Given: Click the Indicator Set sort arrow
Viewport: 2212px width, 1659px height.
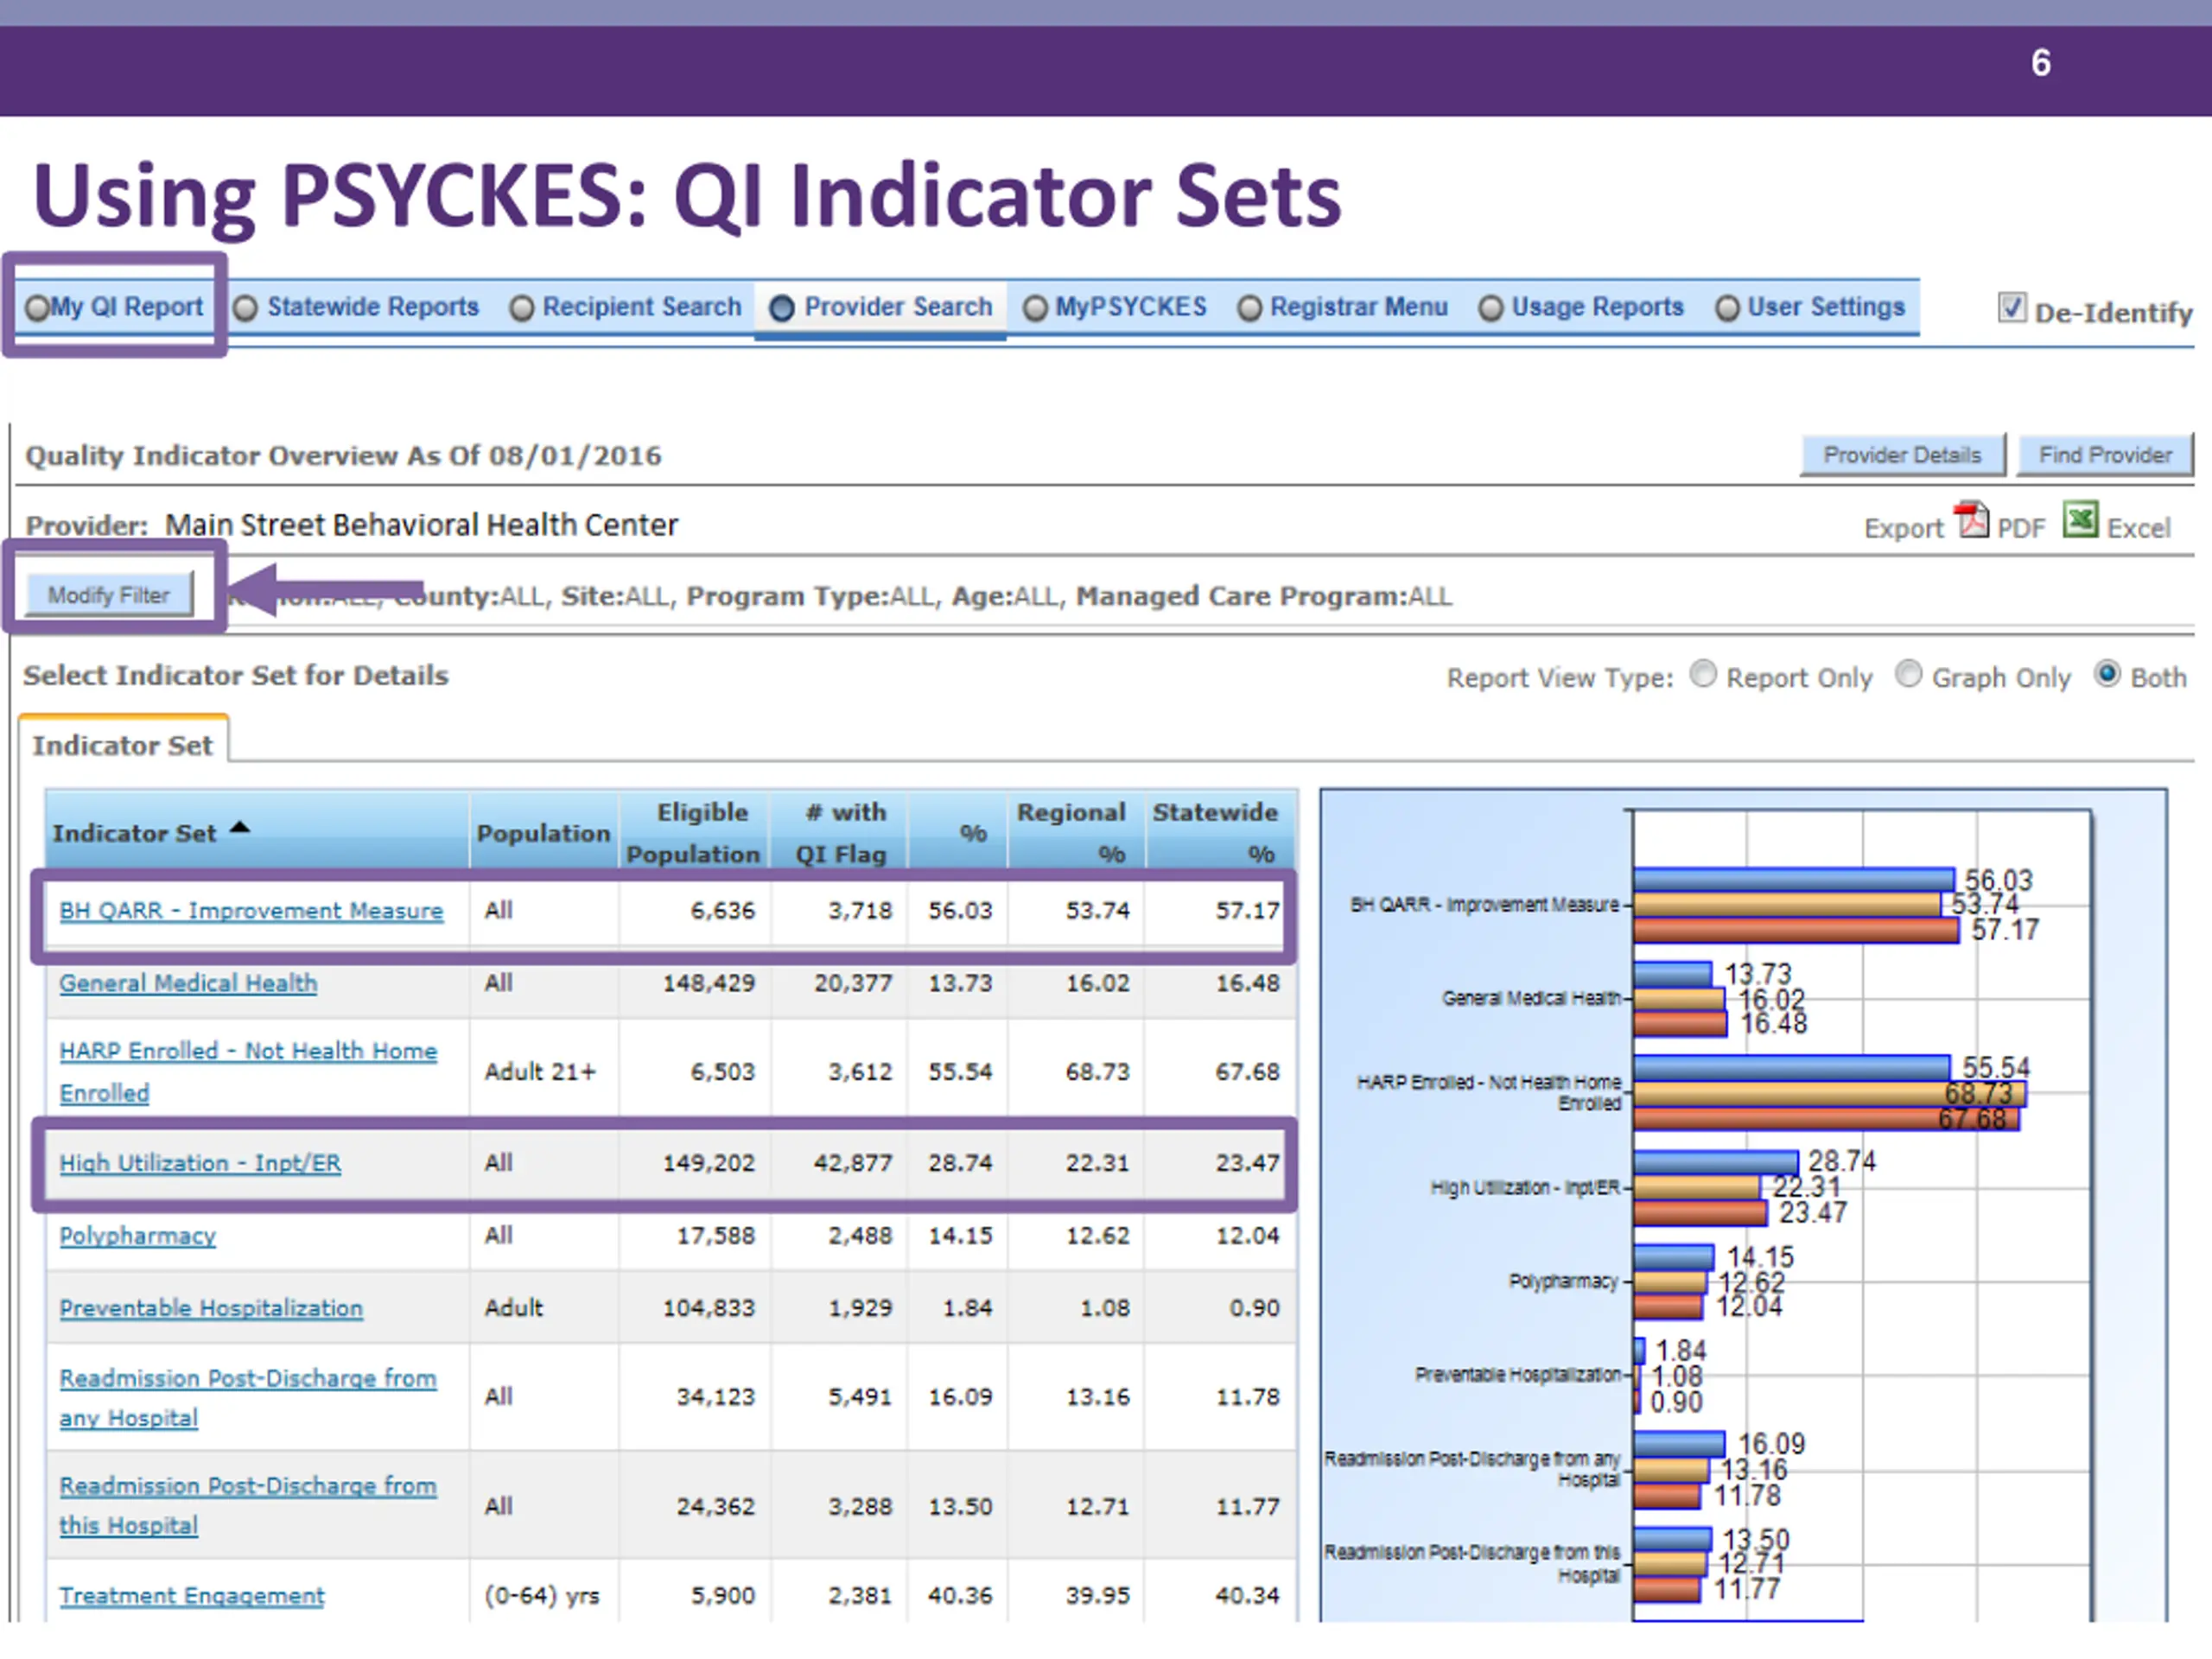Looking at the screenshot, I should tap(239, 828).
